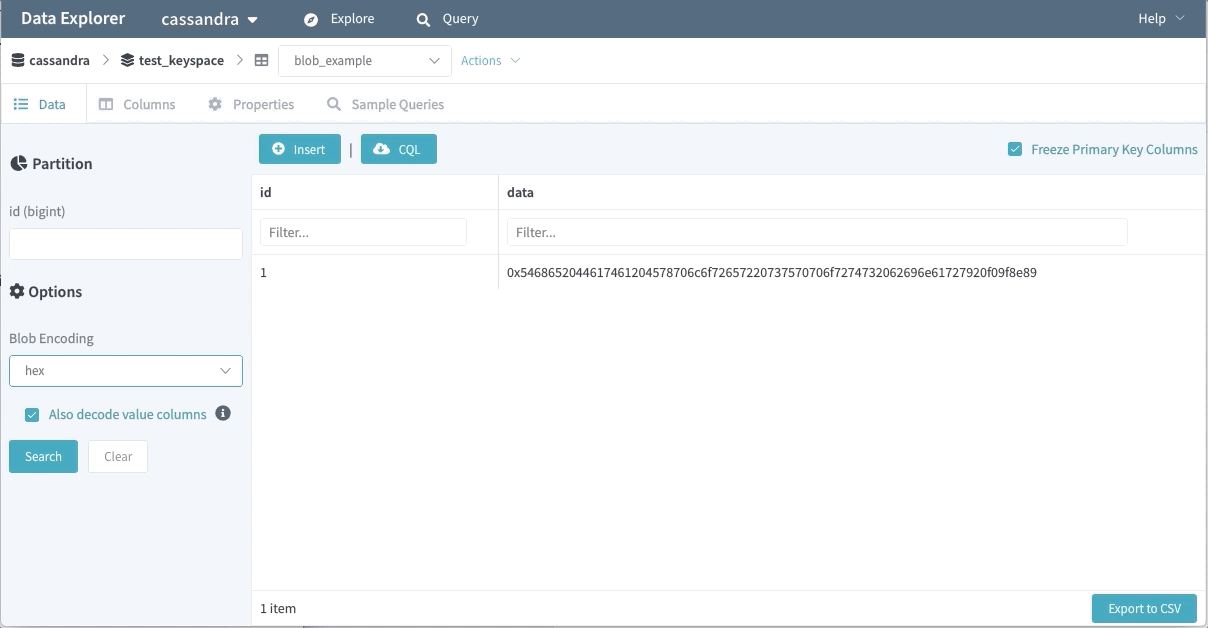Screen dimensions: 1208x628
Task: Open the Sample Queries tab
Action: 386,104
